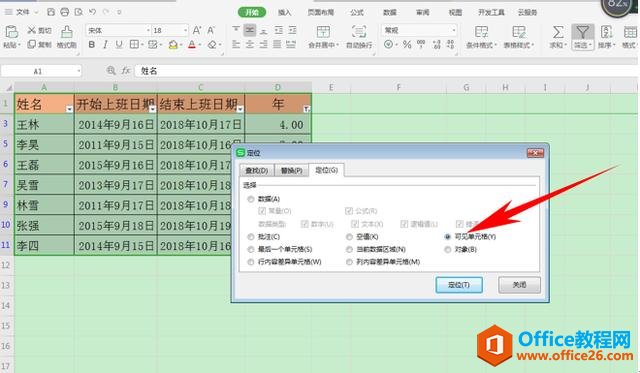Select the 批注(C) radio option
The height and width of the screenshot is (373, 640).
coord(251,237)
